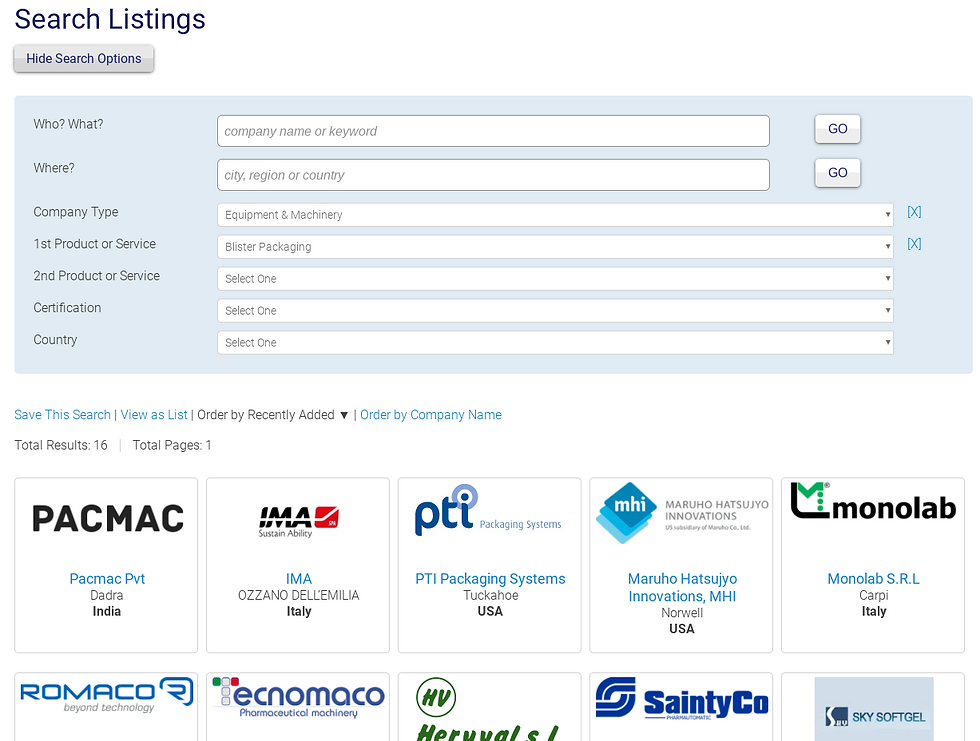Image resolution: width=980 pixels, height=741 pixels.
Task: Click the SaintyCo logo
Action: click(x=682, y=699)
